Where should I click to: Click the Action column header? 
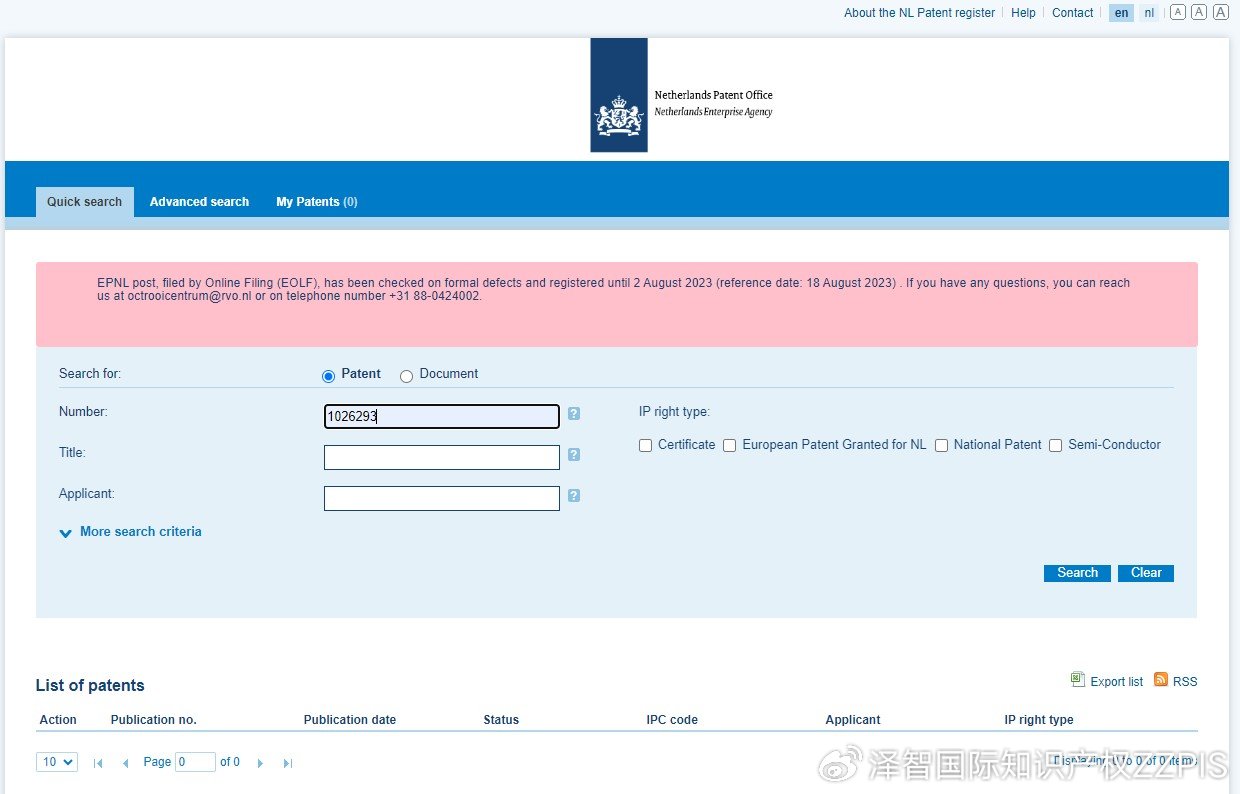[x=58, y=720]
